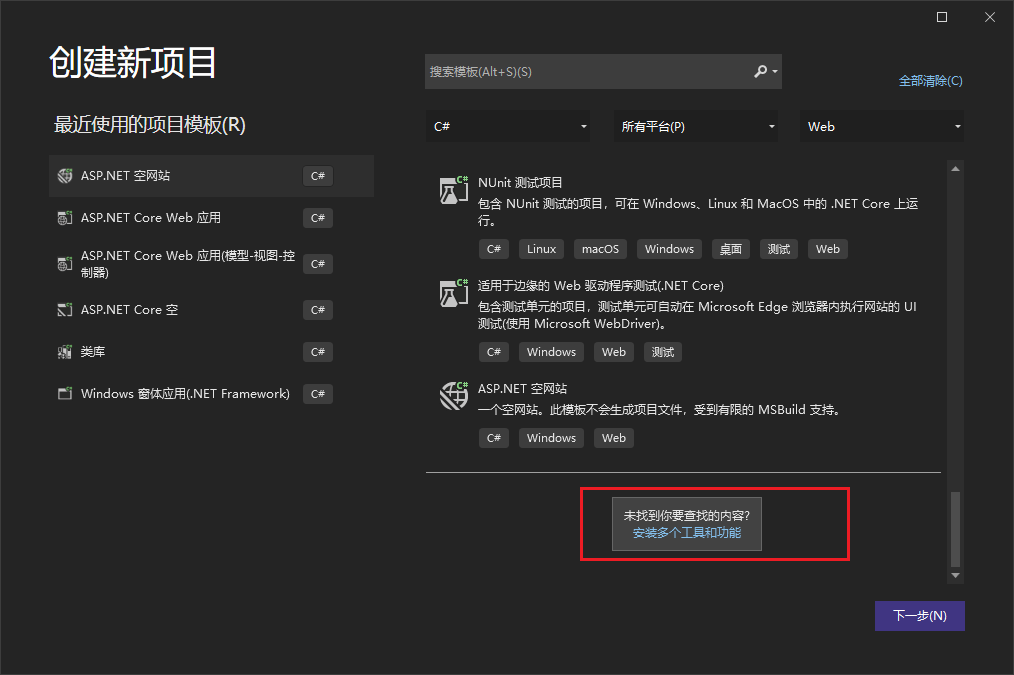Screen dimensions: 1014x675
Task: Click the 适用于边缘的 Web 驱动程序测试 icon
Action: pyautogui.click(x=453, y=293)
